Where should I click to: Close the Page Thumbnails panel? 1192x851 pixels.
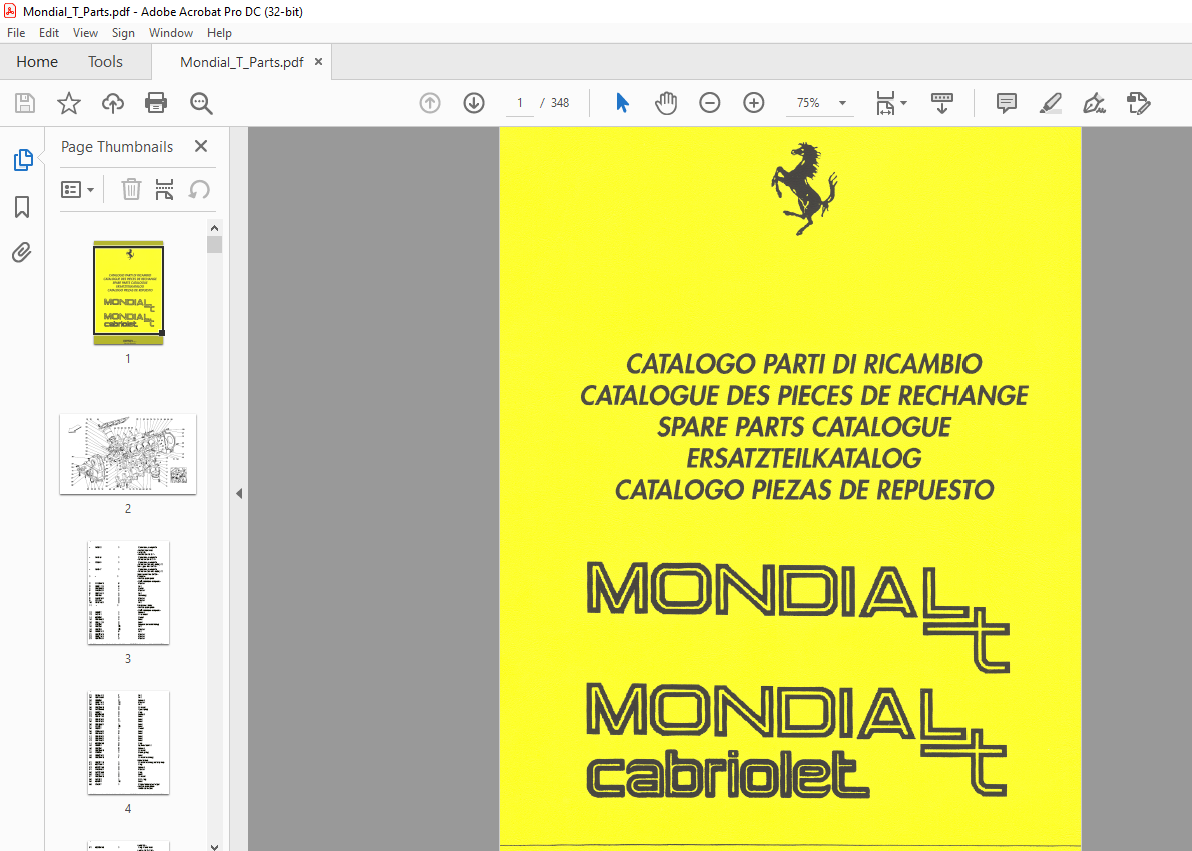201,146
